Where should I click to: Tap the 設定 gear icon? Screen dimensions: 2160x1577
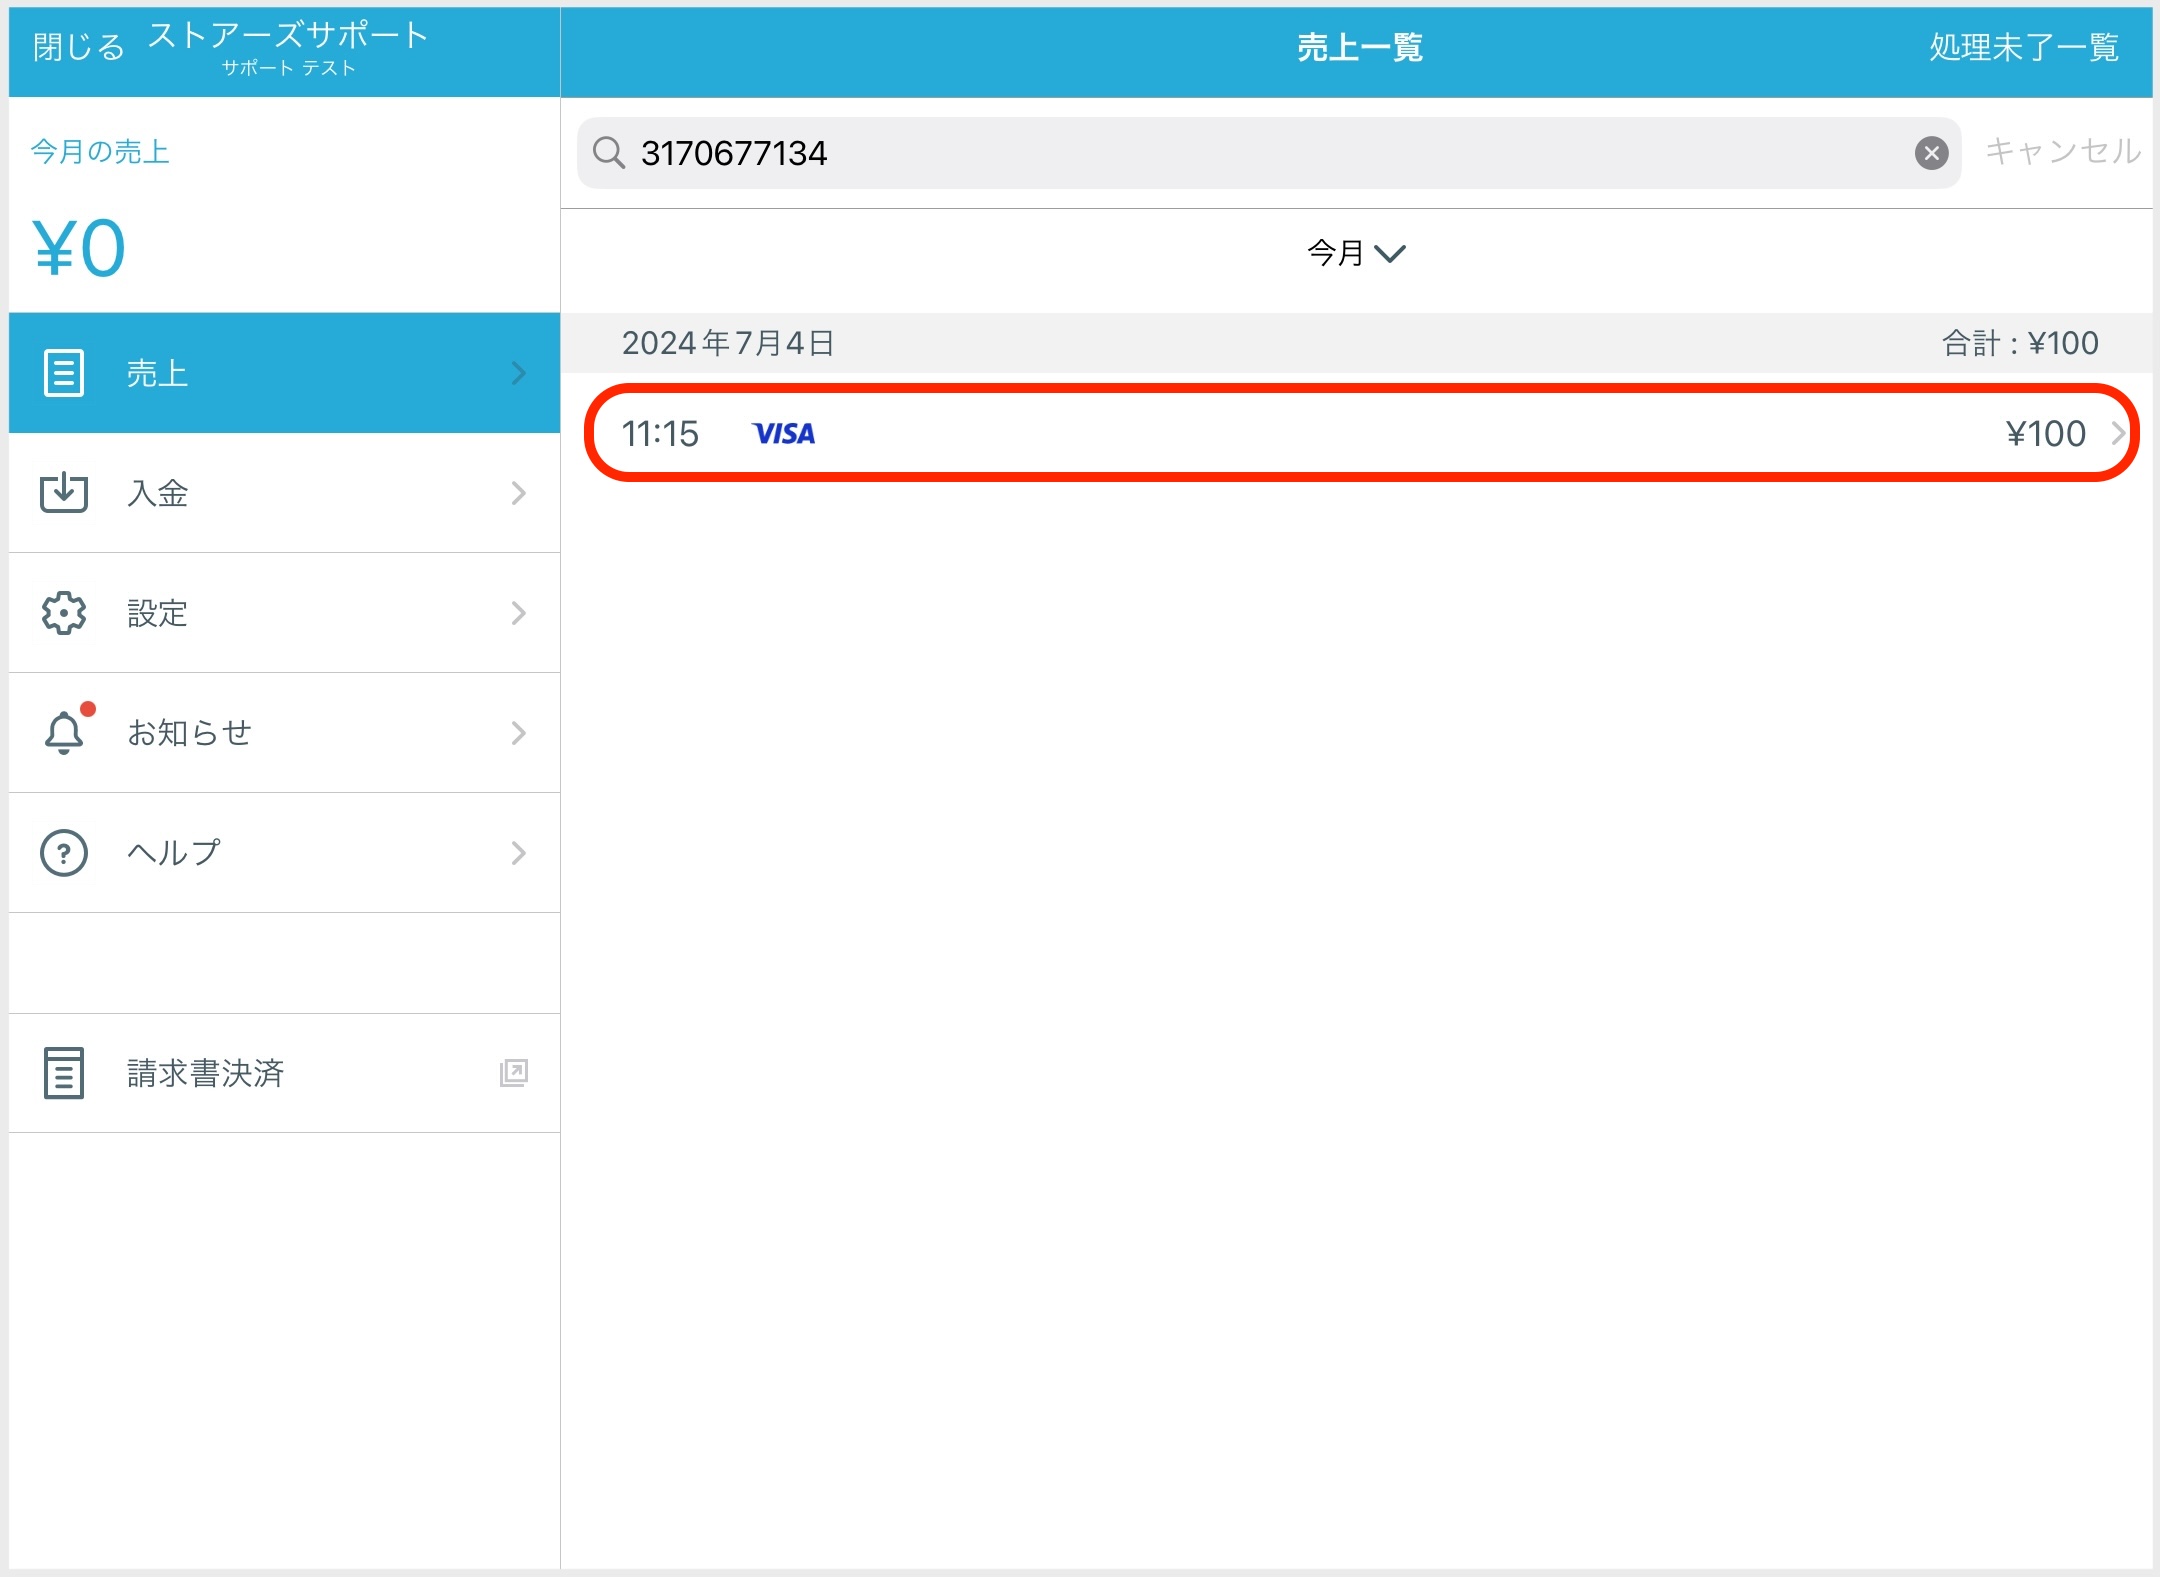(64, 612)
